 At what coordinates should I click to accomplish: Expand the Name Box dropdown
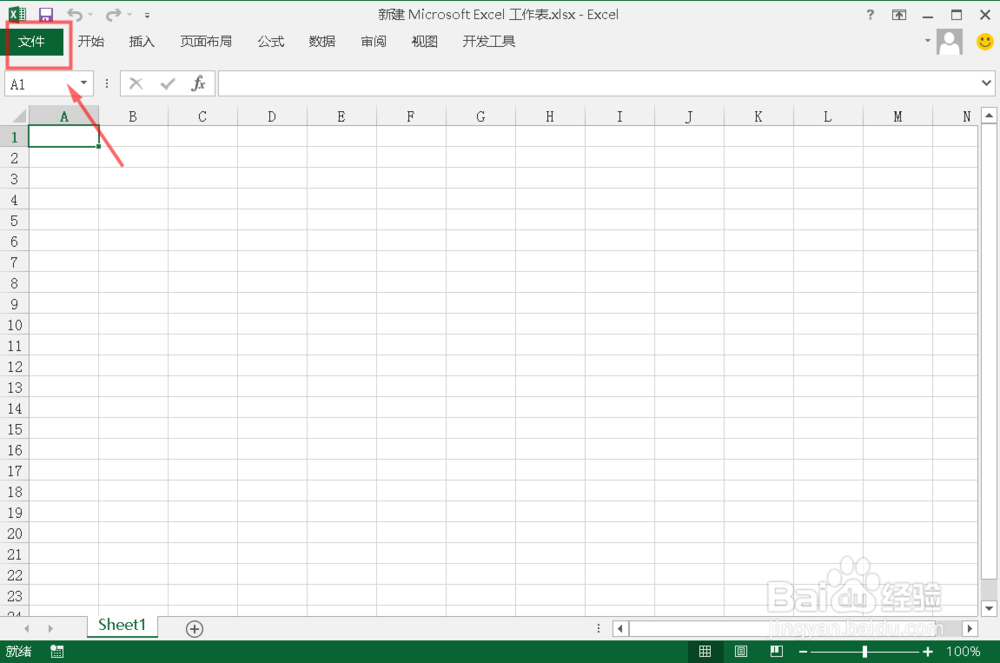coord(84,84)
